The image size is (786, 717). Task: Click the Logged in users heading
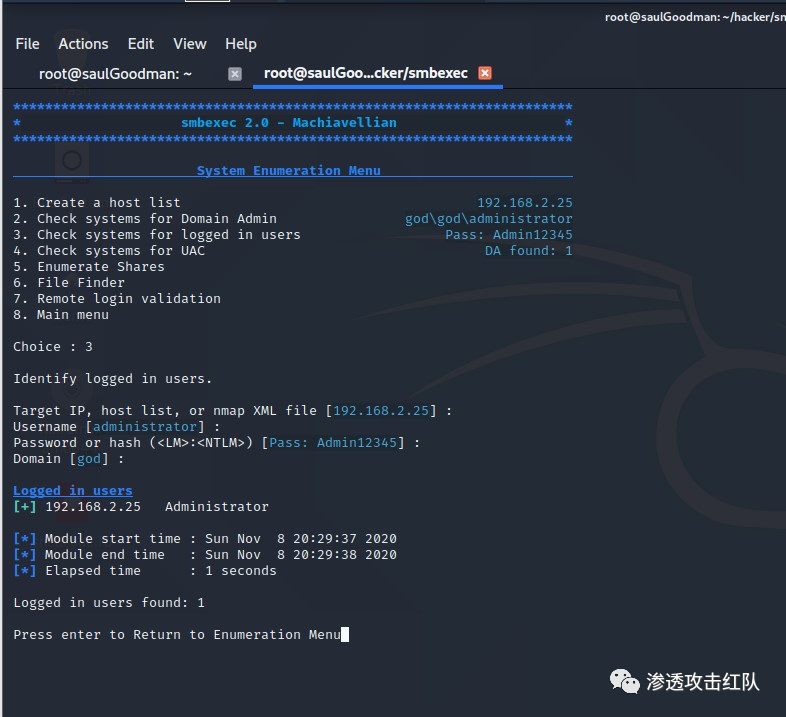[73, 491]
